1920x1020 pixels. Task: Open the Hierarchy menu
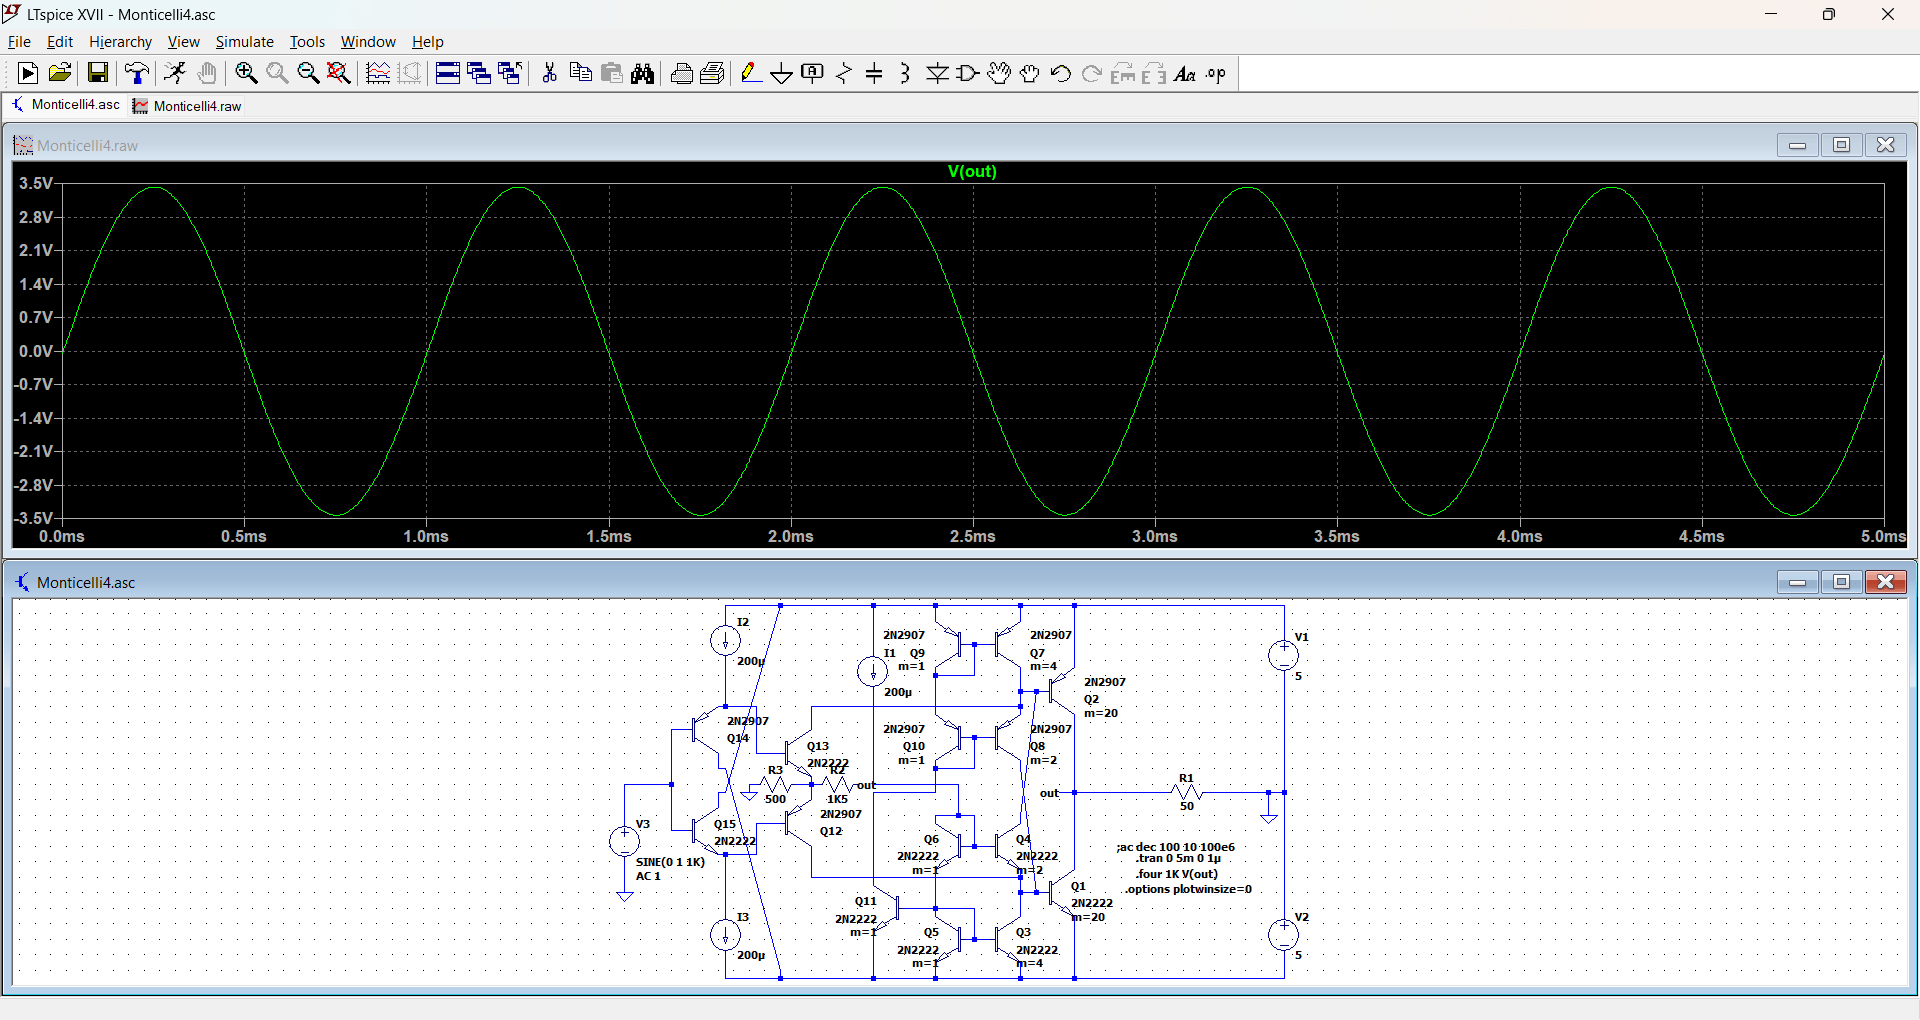coord(120,42)
